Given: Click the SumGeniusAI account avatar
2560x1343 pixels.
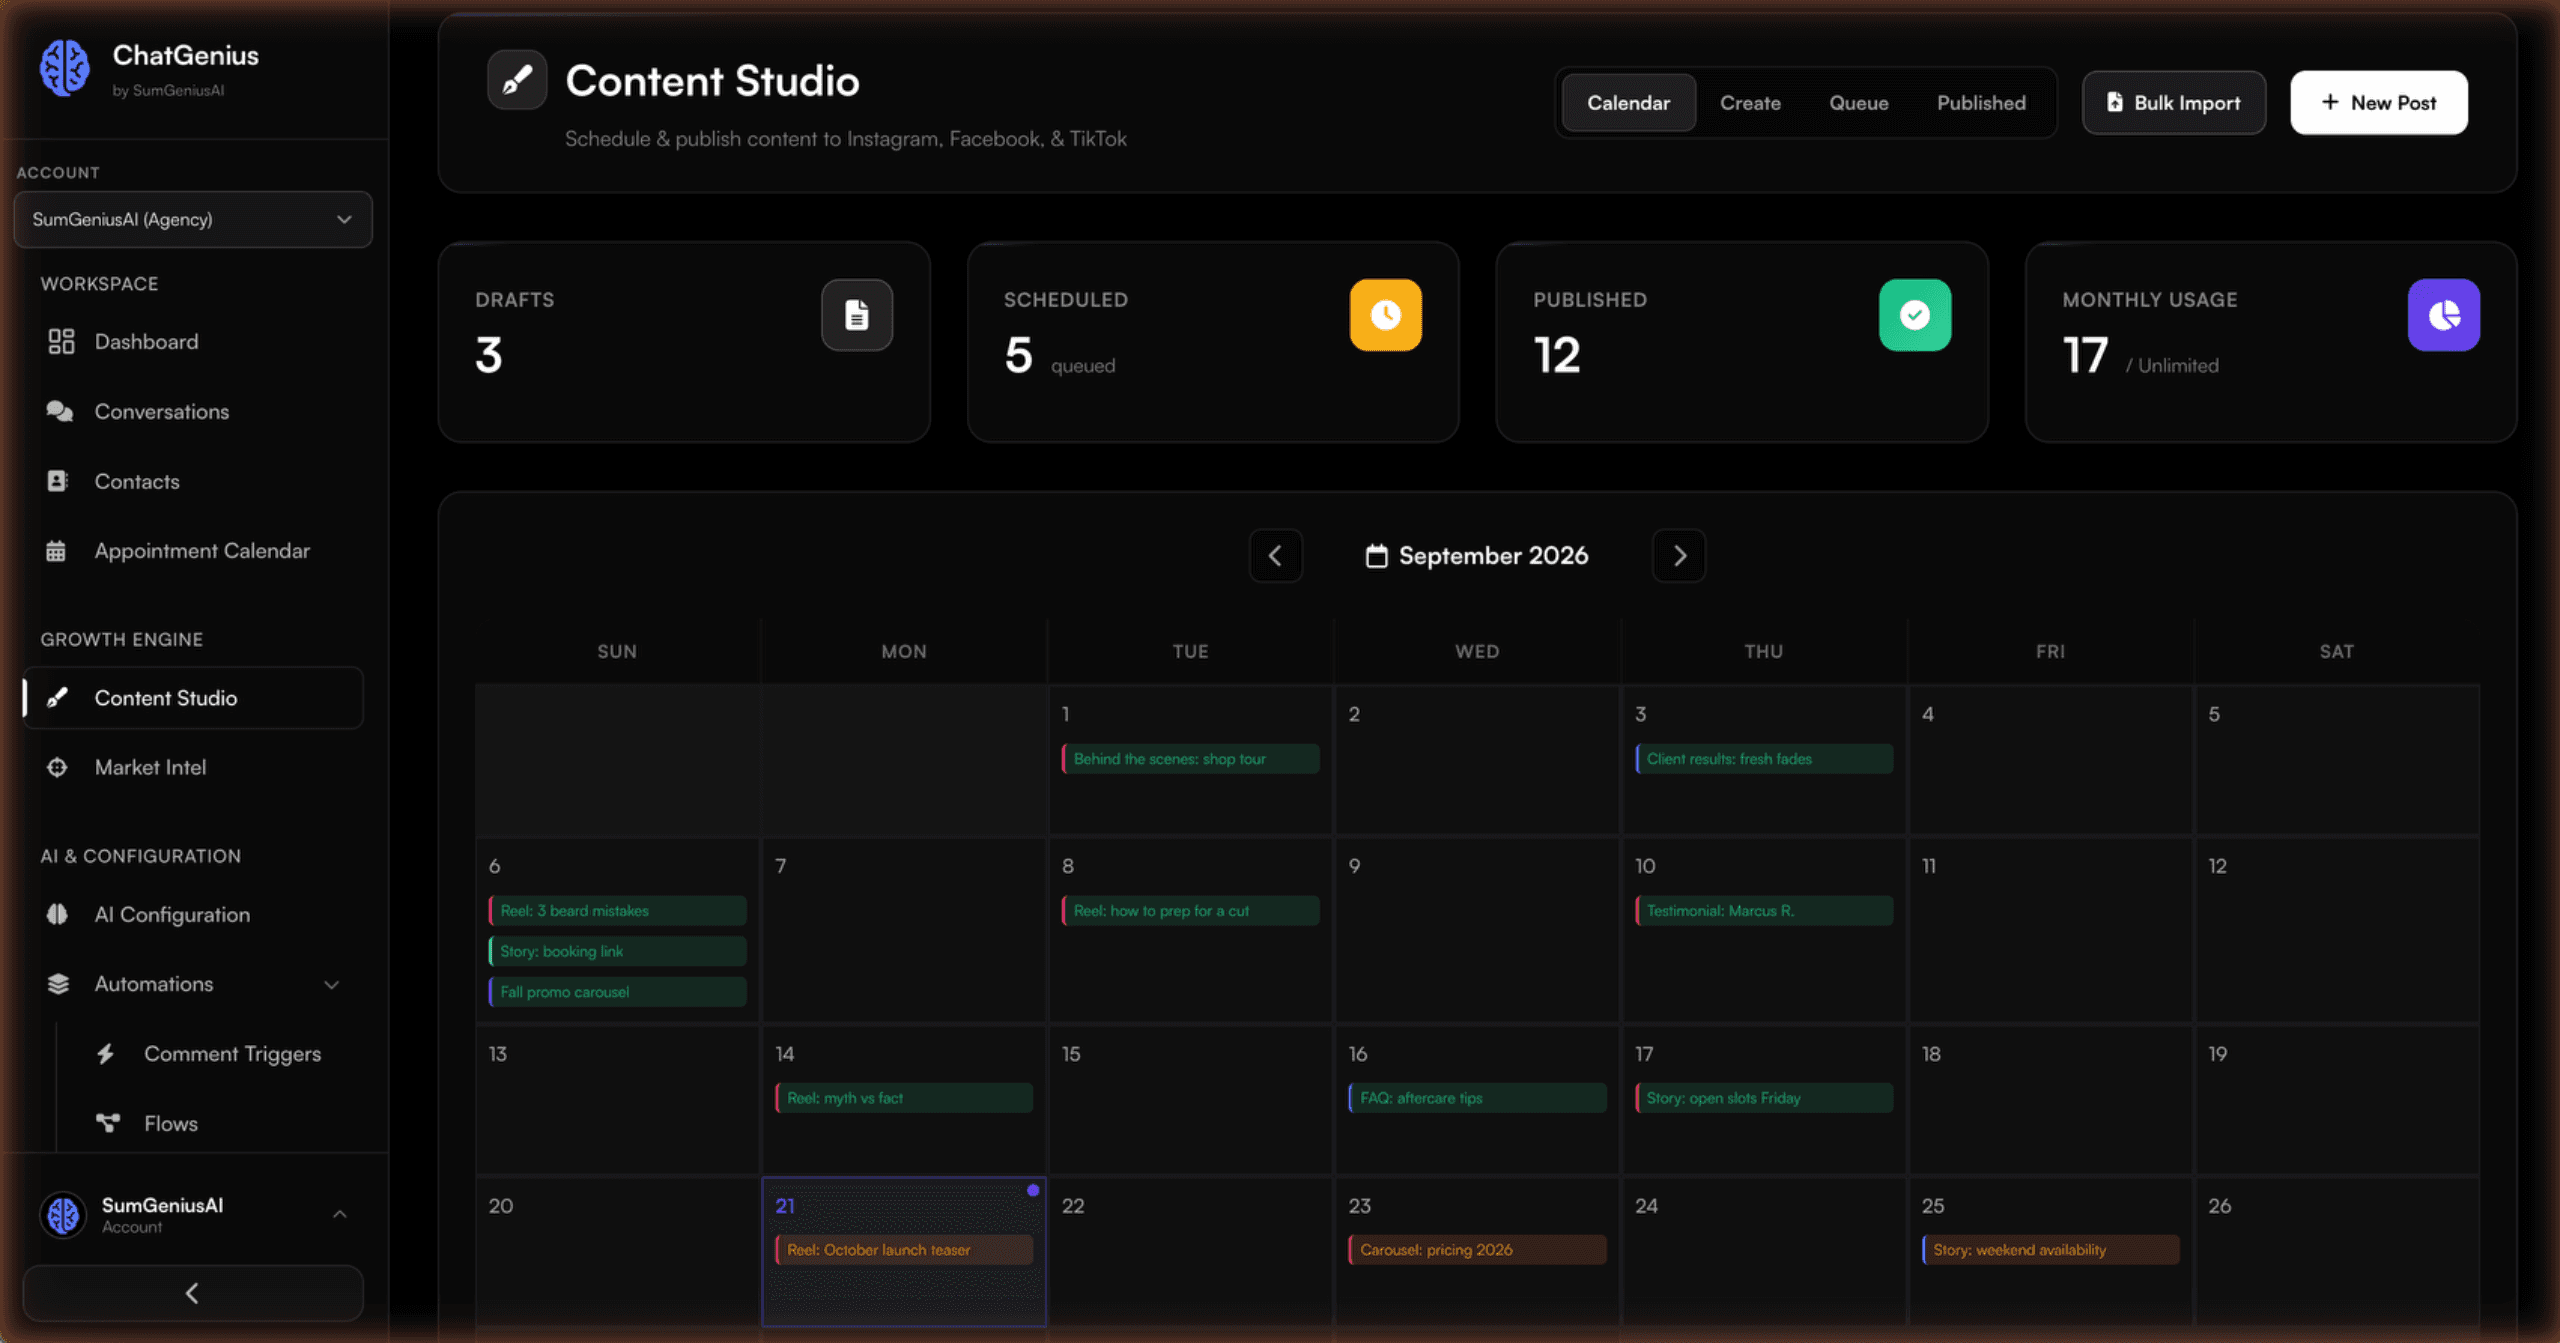Looking at the screenshot, I should click(x=63, y=1214).
